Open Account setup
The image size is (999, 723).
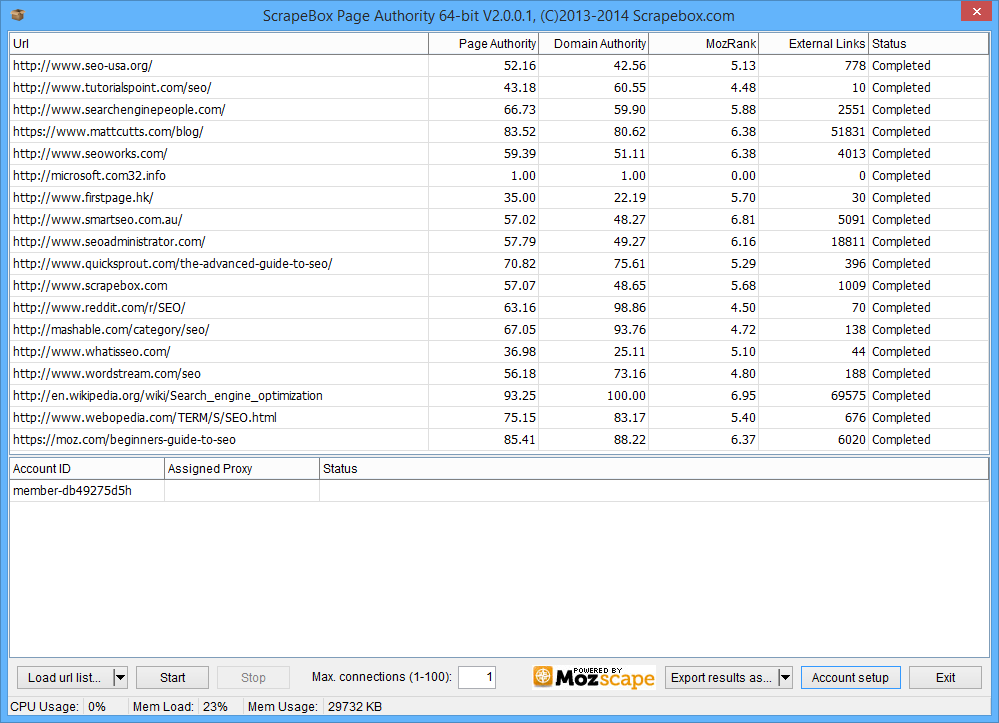pos(850,678)
